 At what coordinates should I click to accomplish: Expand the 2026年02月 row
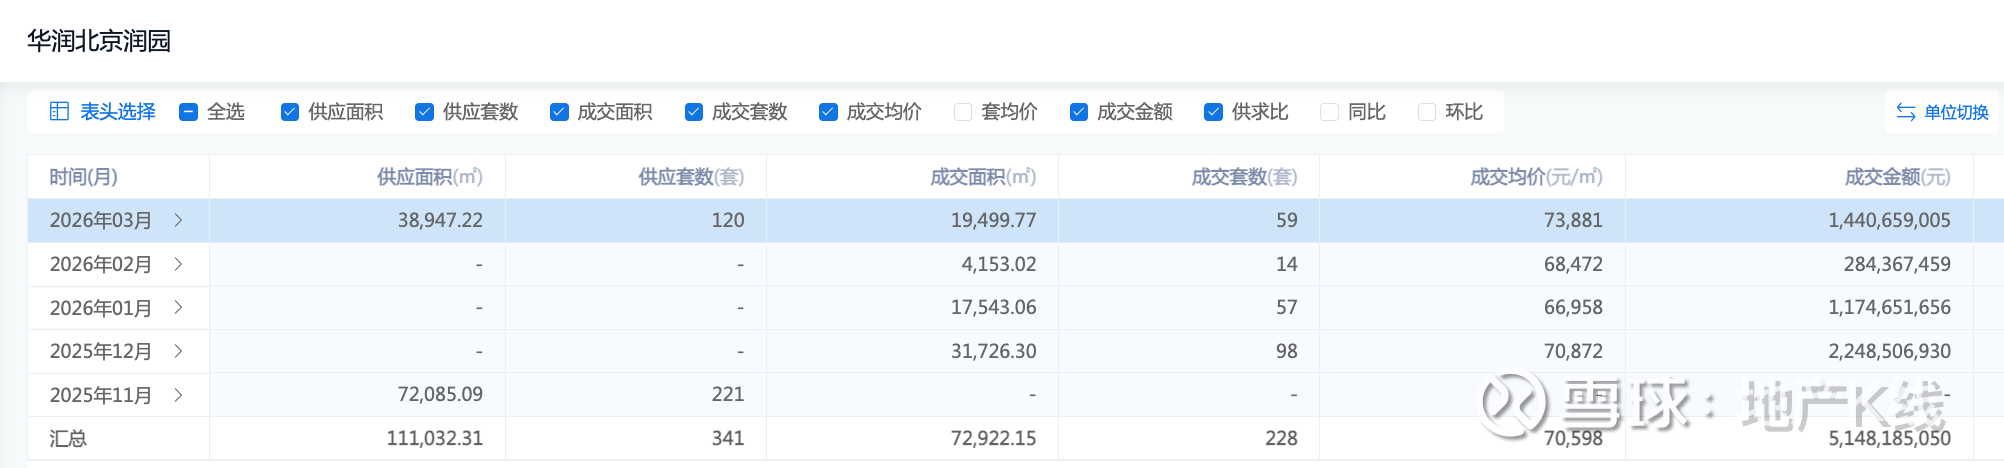coord(178,264)
